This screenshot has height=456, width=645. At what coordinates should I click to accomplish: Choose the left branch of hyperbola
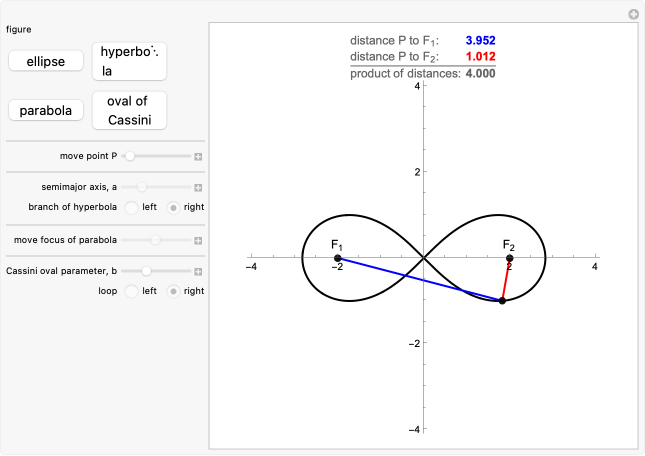pyautogui.click(x=131, y=207)
